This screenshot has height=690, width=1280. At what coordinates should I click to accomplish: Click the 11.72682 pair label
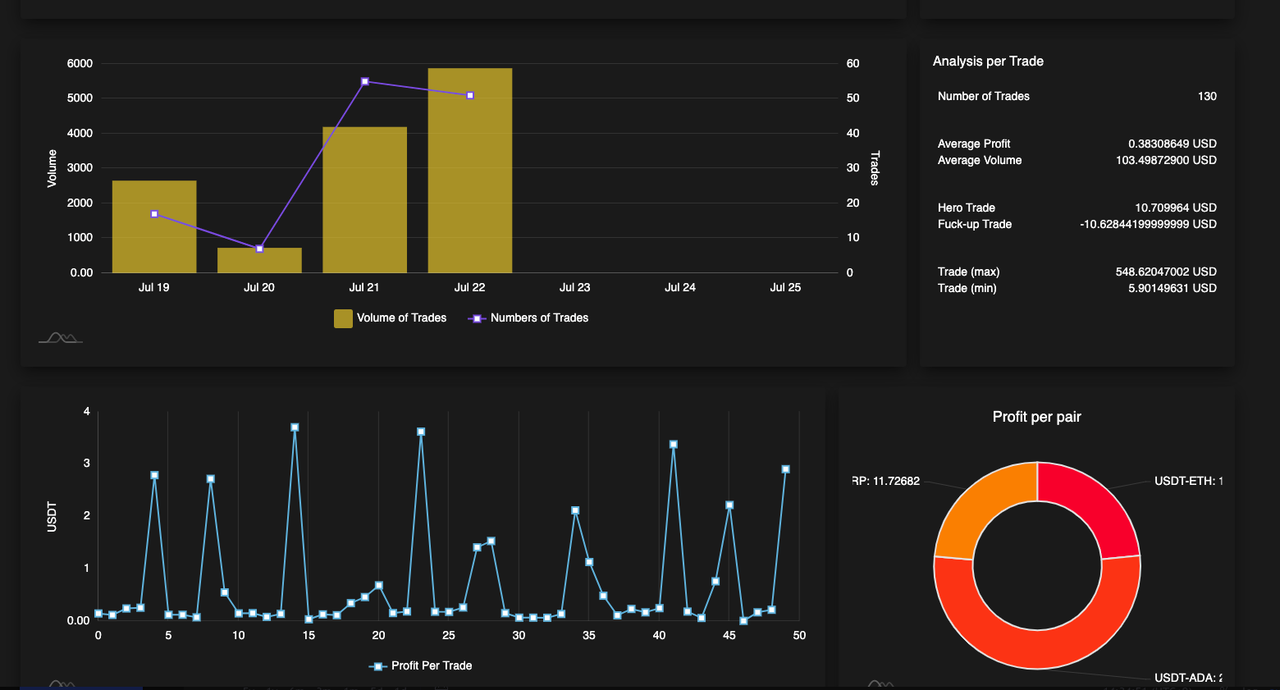[886, 481]
